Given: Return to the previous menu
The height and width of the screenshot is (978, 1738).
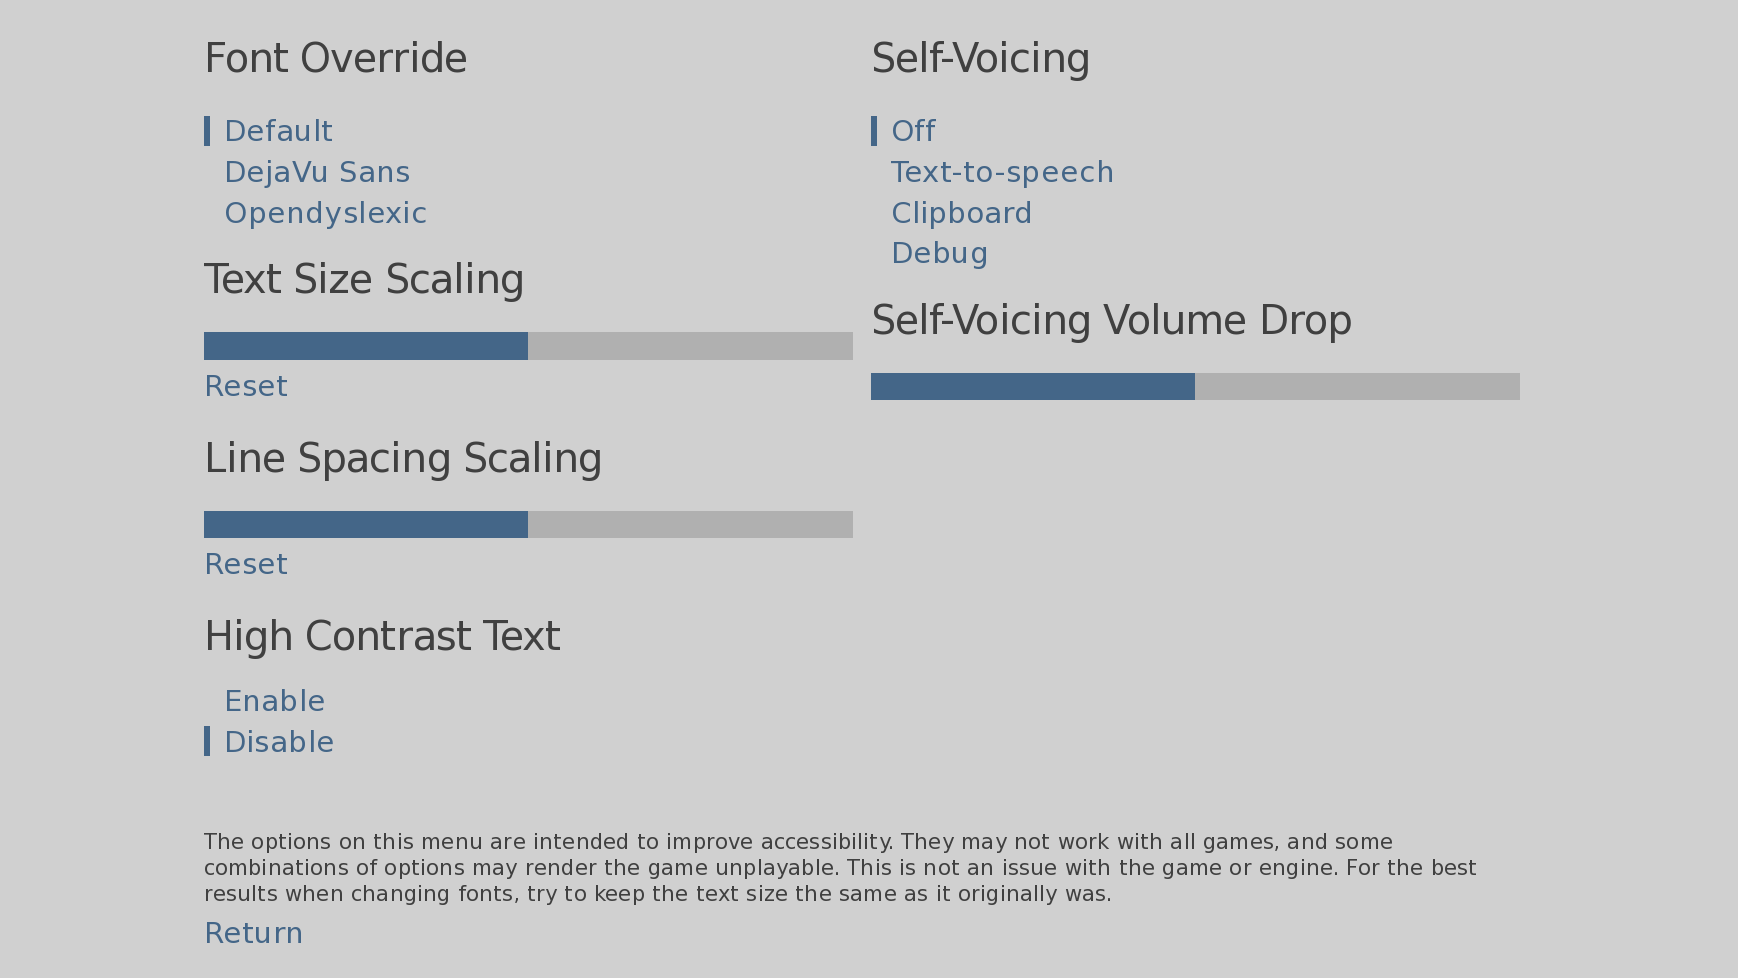Looking at the screenshot, I should (x=253, y=933).
